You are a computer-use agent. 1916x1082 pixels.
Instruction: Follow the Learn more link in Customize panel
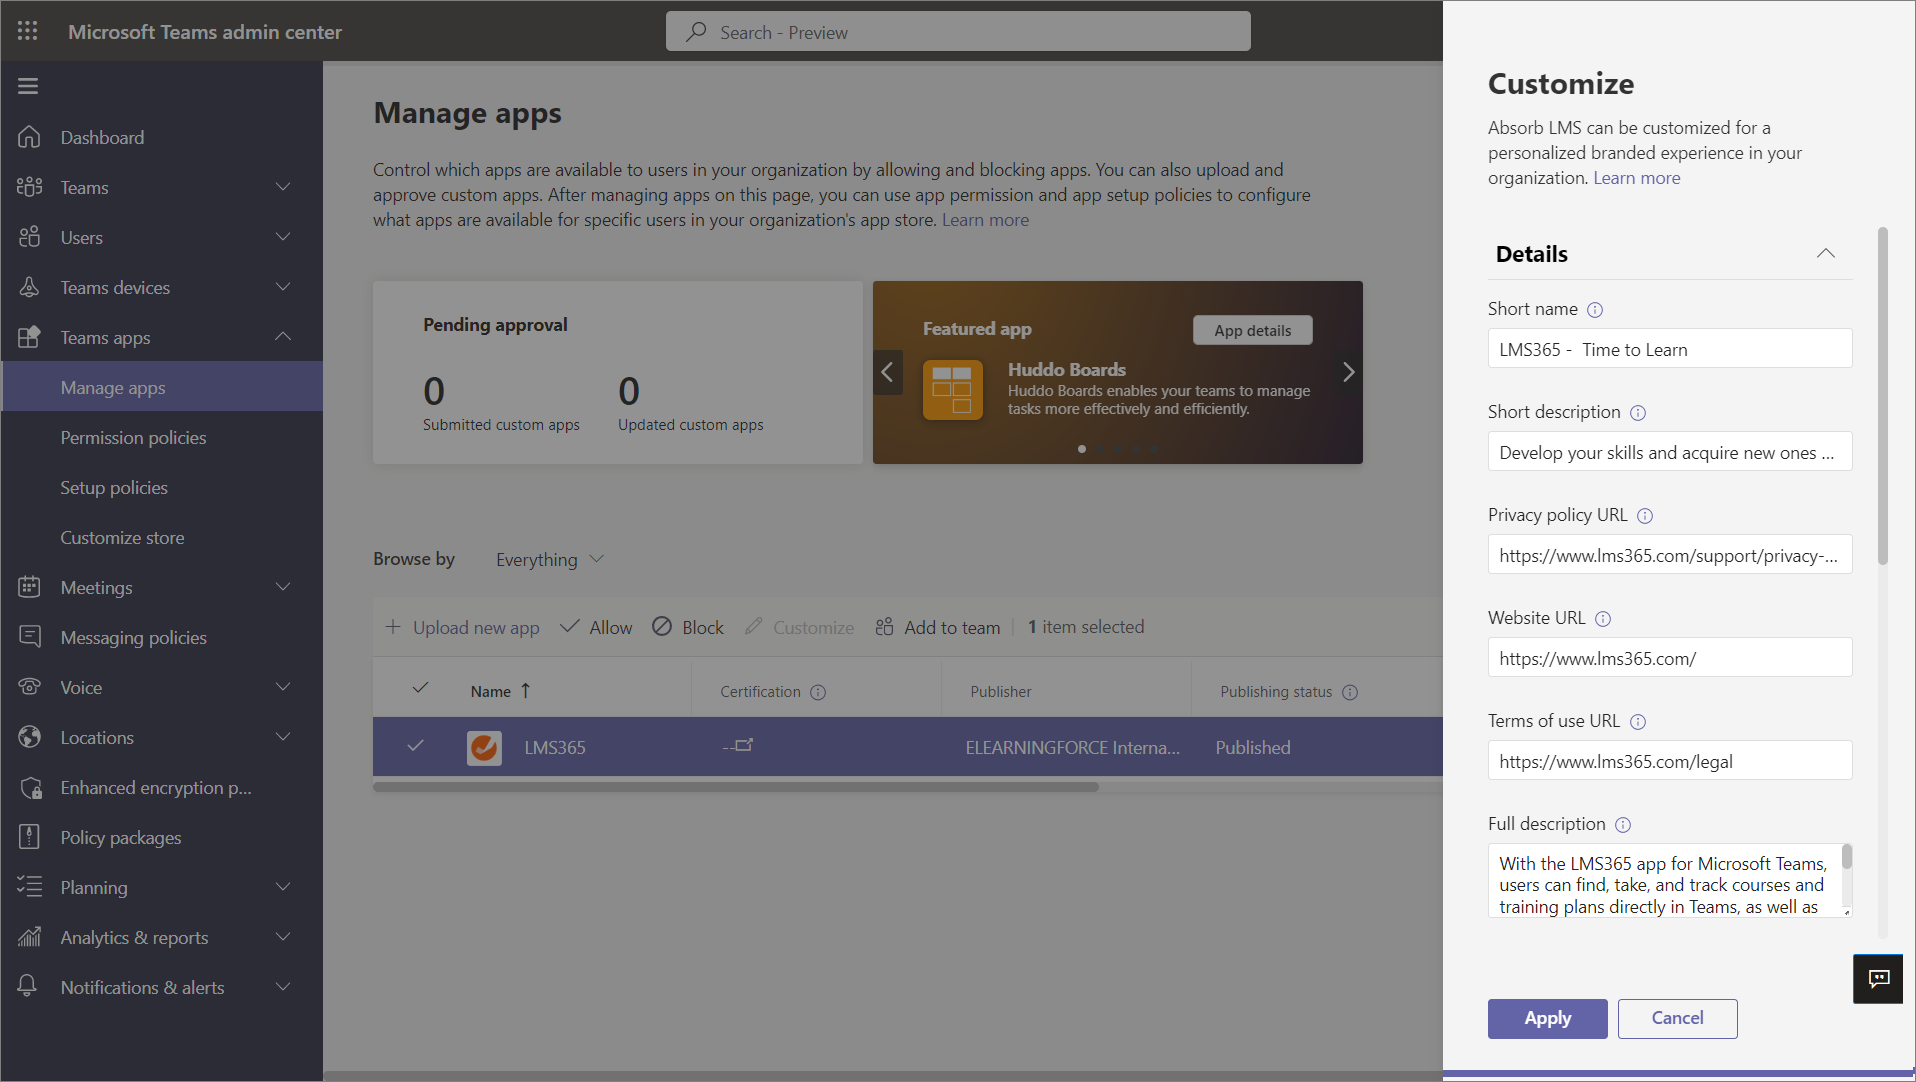pyautogui.click(x=1636, y=178)
